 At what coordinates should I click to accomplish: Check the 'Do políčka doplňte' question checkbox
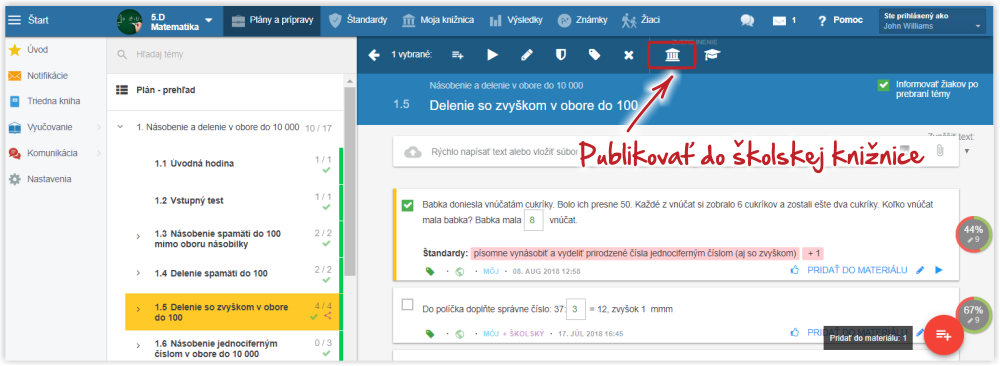point(408,305)
